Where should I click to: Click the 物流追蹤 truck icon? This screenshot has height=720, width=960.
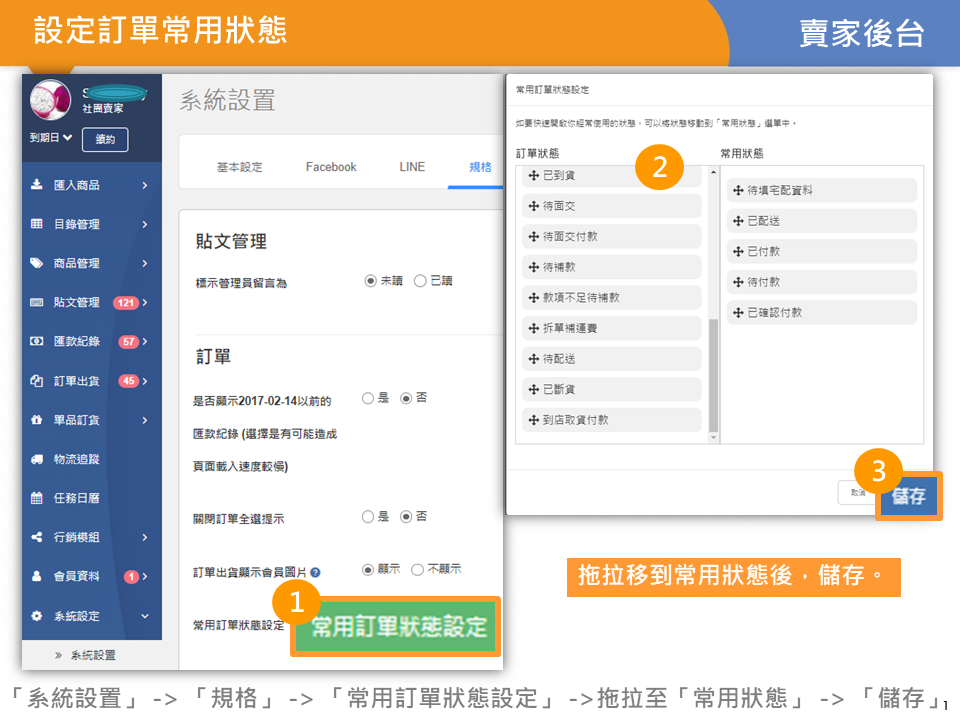pyautogui.click(x=37, y=459)
